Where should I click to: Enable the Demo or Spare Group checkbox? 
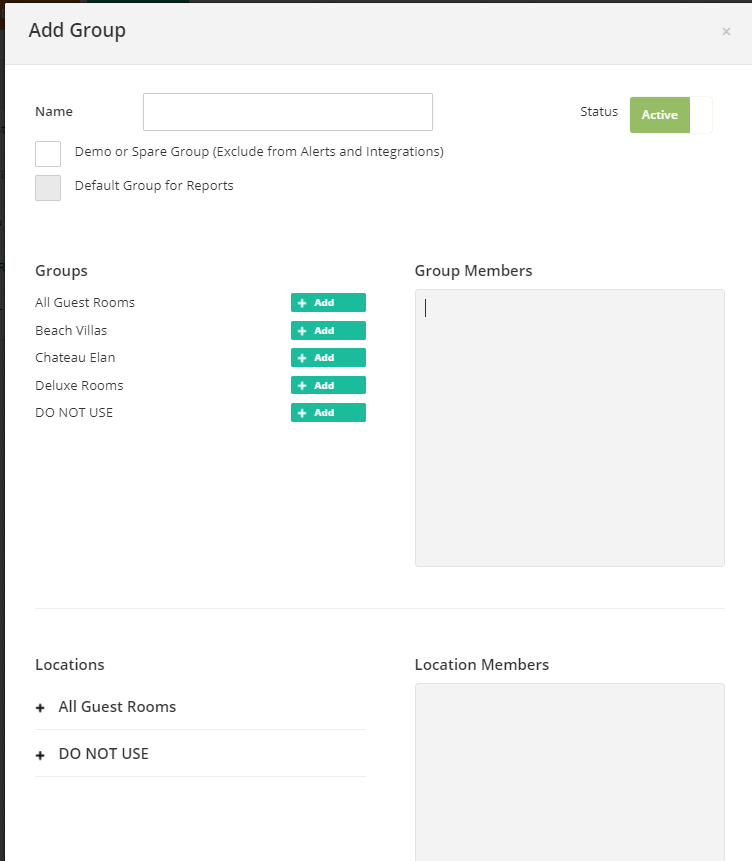coord(47,154)
